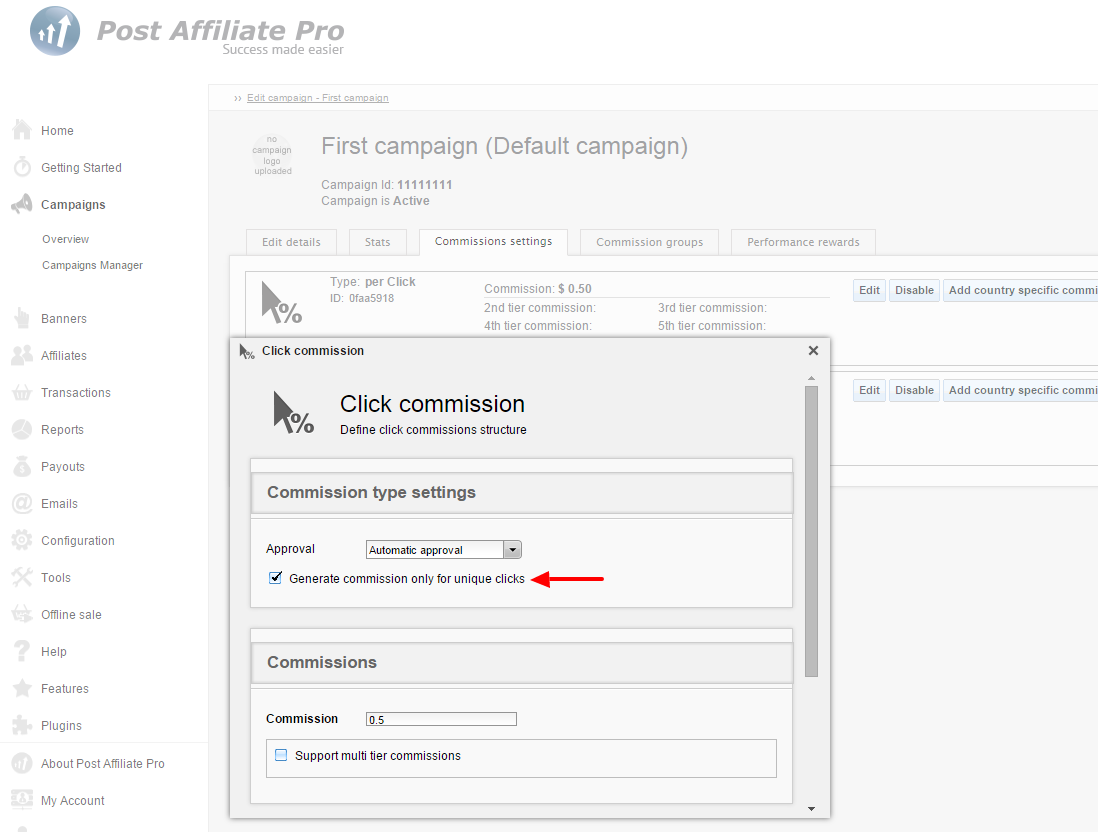Open Overview under Campaigns
The width and height of the screenshot is (1098, 832).
point(66,239)
